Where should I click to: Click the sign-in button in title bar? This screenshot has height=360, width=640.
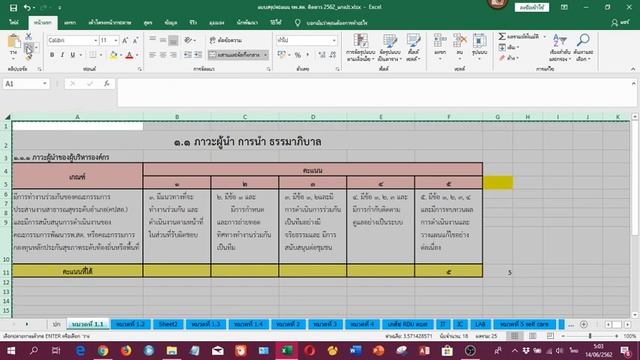[x=531, y=7]
